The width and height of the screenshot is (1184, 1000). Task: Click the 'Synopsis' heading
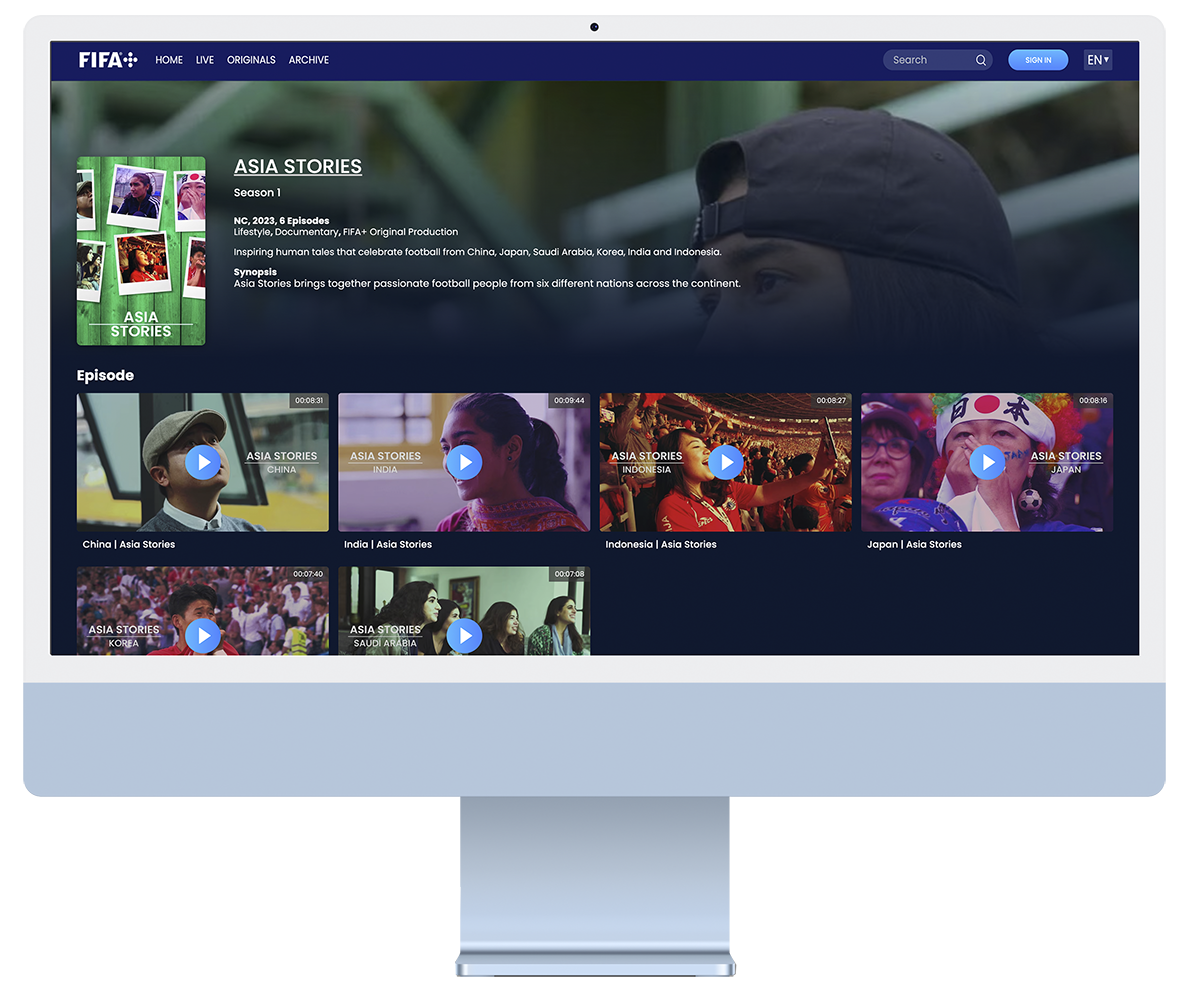[255, 272]
